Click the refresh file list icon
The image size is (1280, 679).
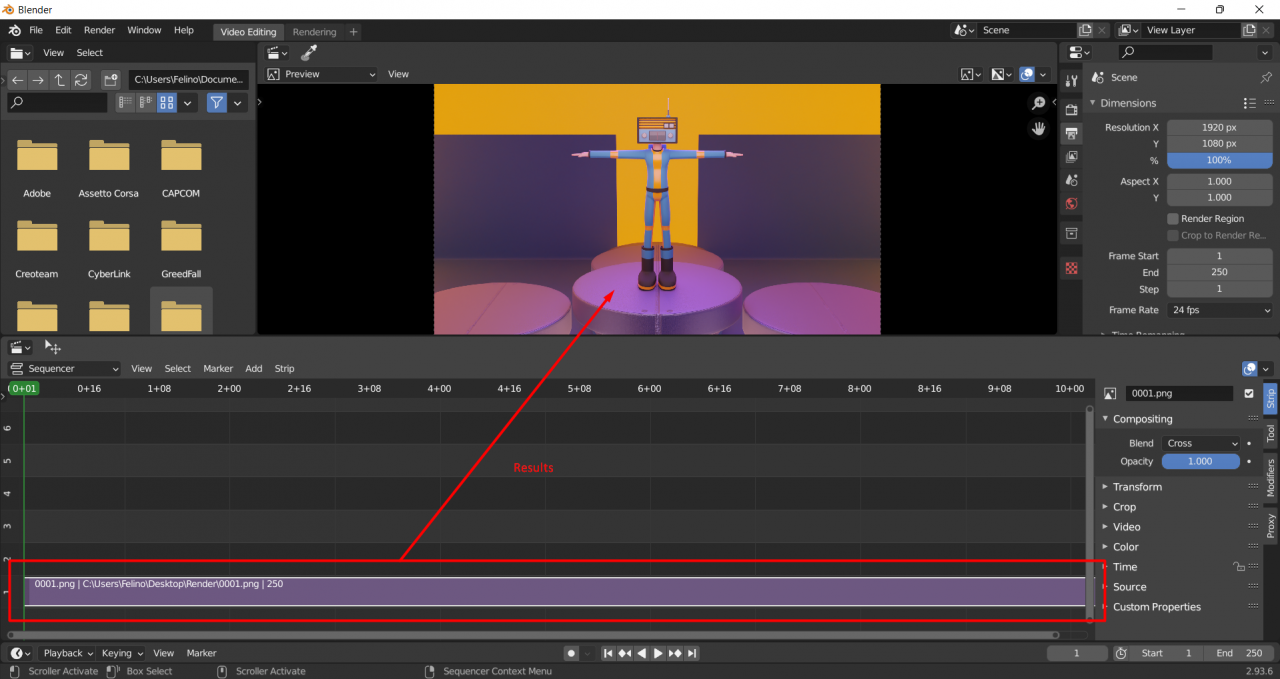click(x=81, y=80)
